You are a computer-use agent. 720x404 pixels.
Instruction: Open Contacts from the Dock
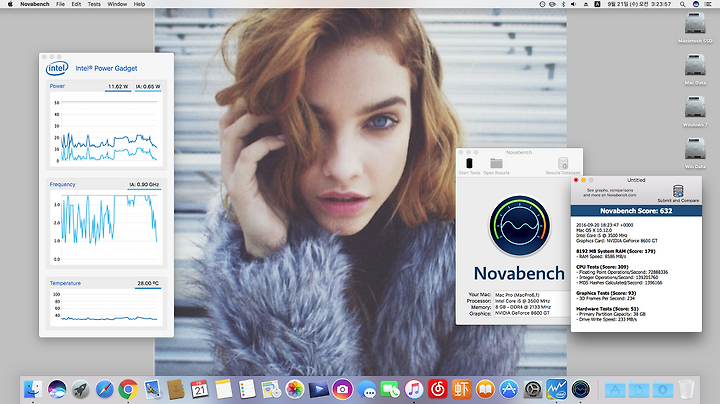176,389
